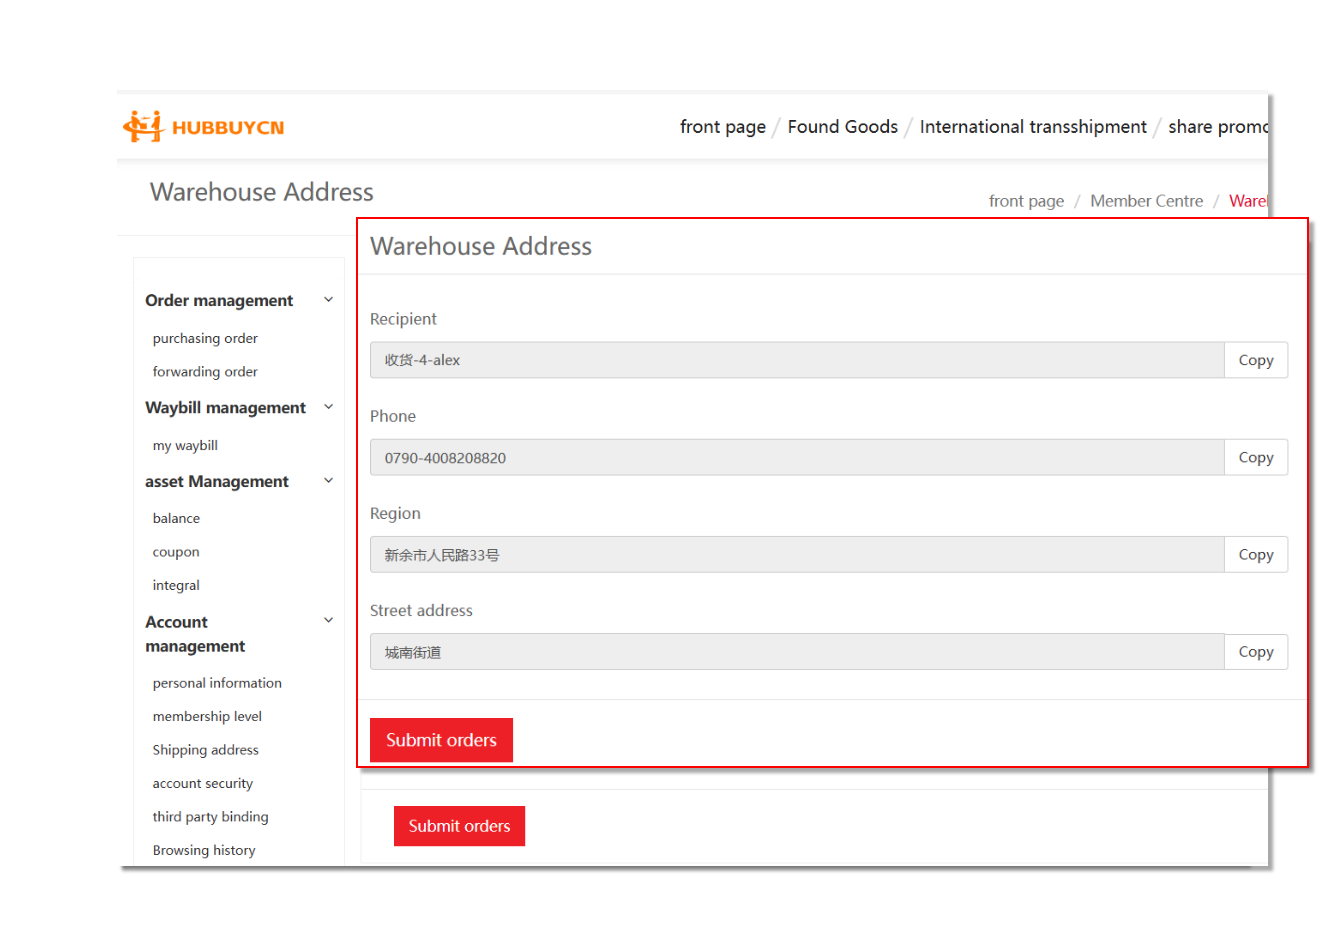The height and width of the screenshot is (946, 1338).
Task: Open Found Goods in top navigation
Action: [x=842, y=127]
